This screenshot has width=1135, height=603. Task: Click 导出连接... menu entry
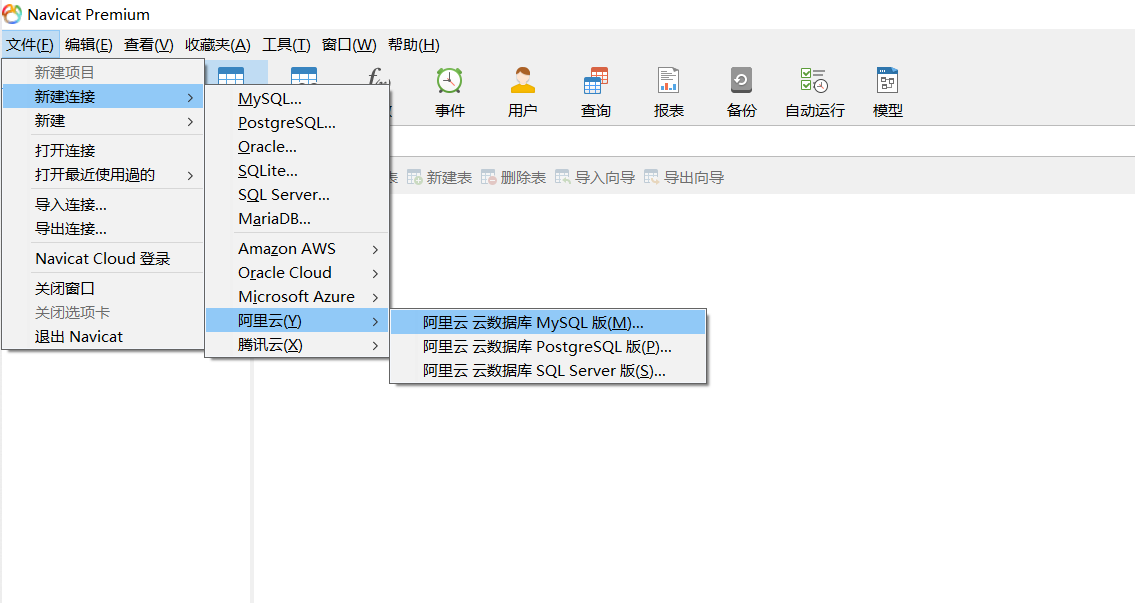pos(103,229)
